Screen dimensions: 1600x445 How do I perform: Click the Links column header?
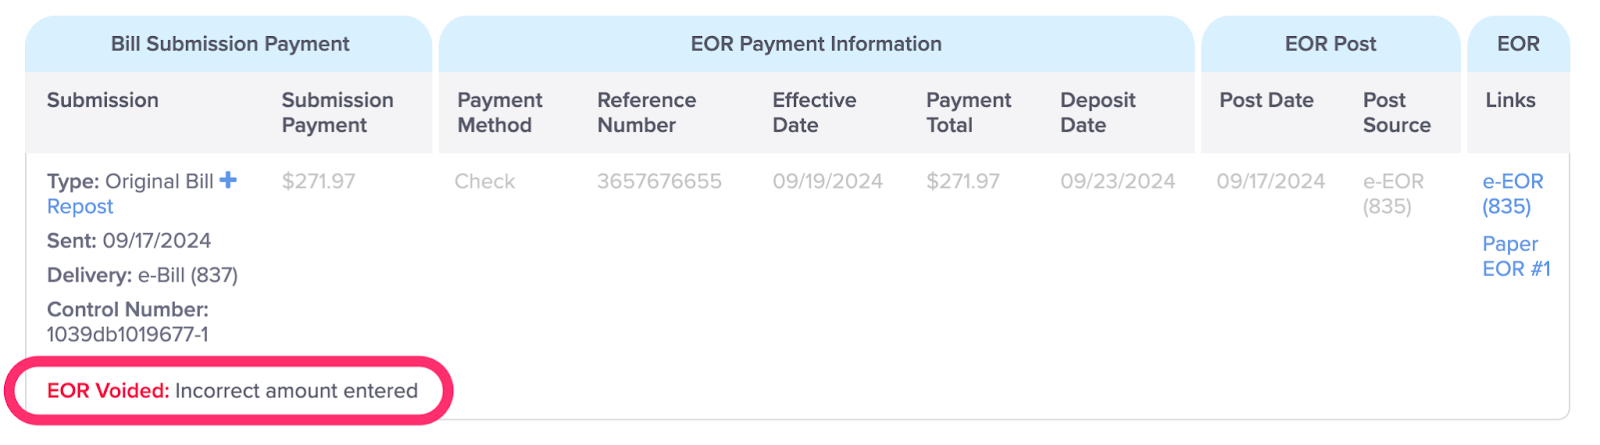(1510, 100)
